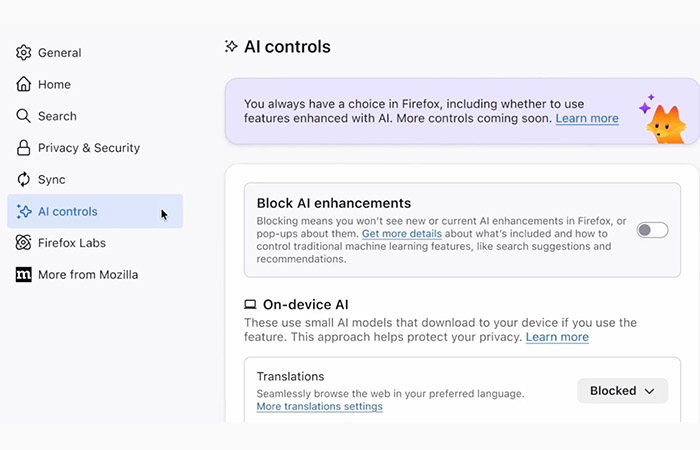Click the Privacy & Security lock icon
Image resolution: width=700 pixels, height=450 pixels.
tap(24, 148)
